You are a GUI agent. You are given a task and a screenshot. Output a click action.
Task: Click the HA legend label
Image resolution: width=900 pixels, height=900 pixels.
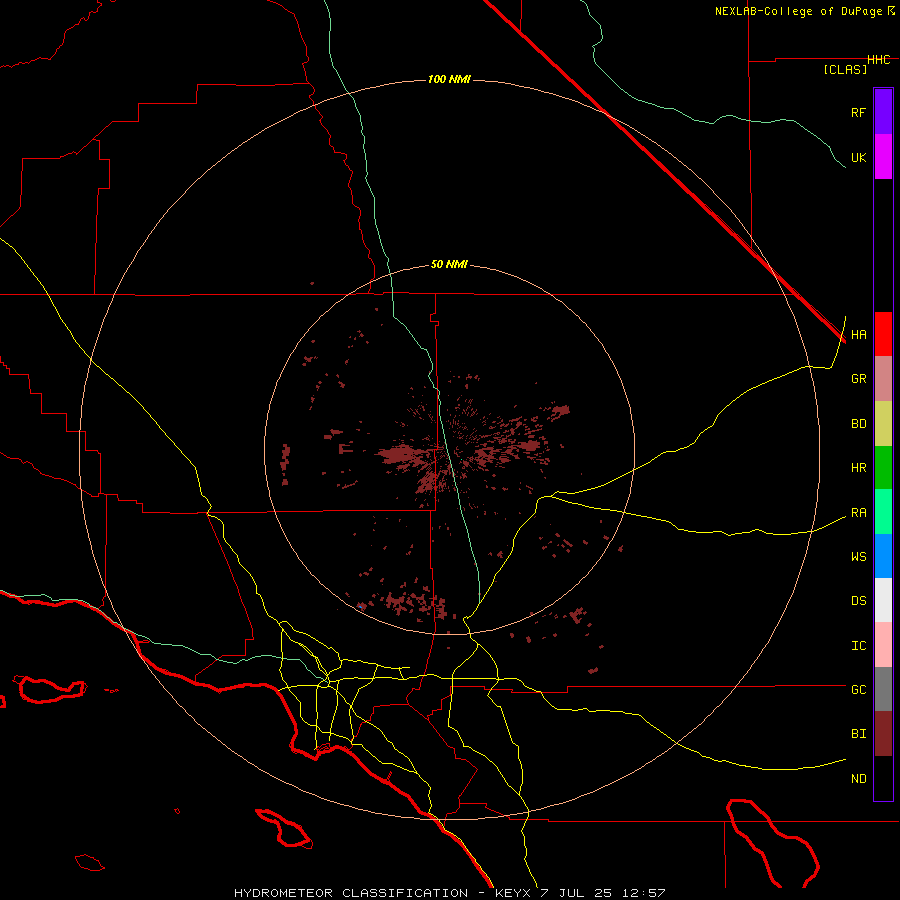tap(858, 335)
